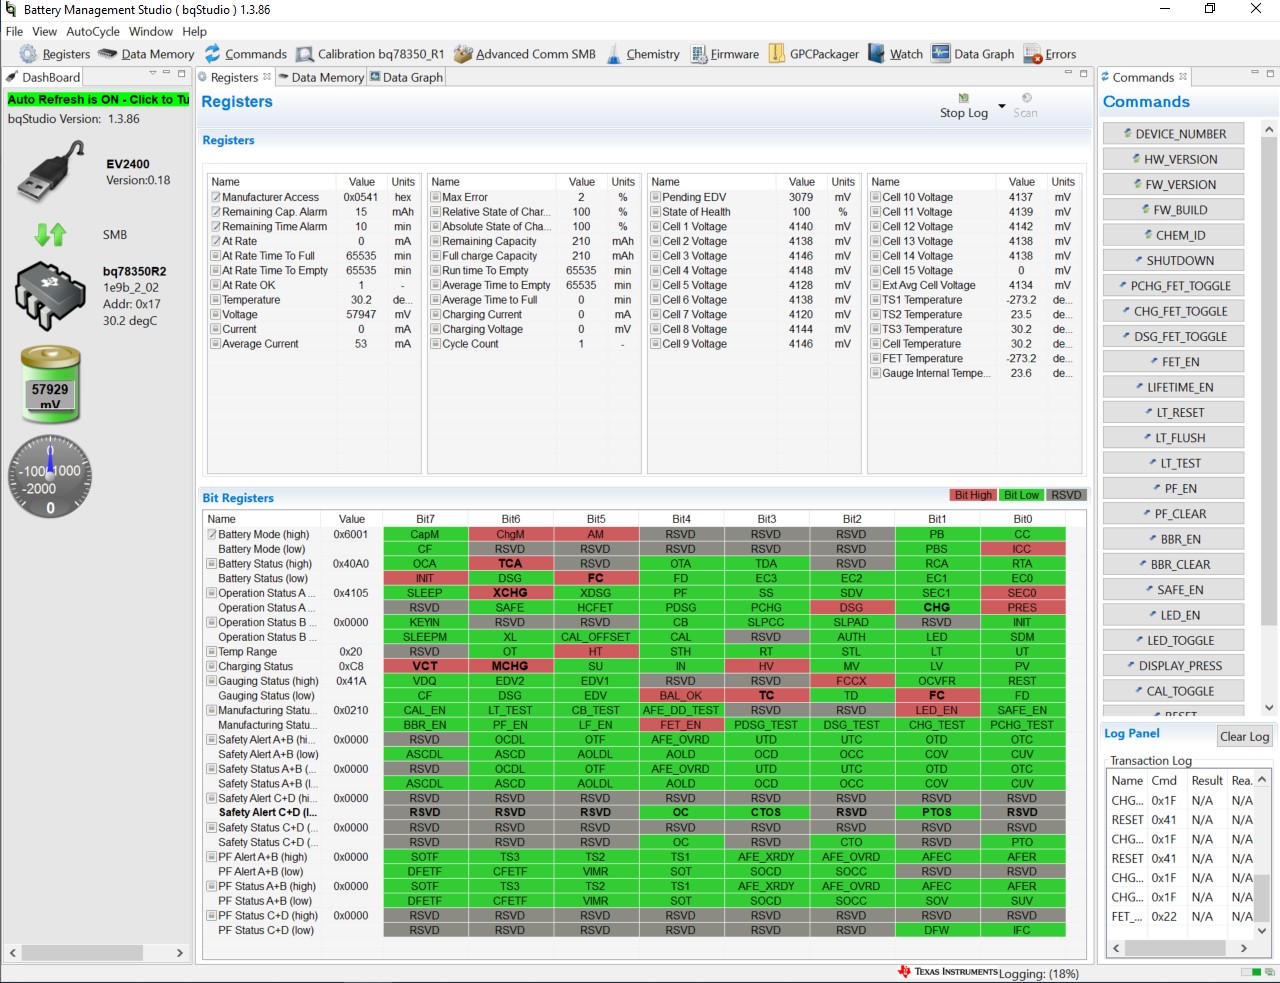Minimize the Registers editor panel
Image resolution: width=1280 pixels, height=983 pixels.
tap(1068, 74)
